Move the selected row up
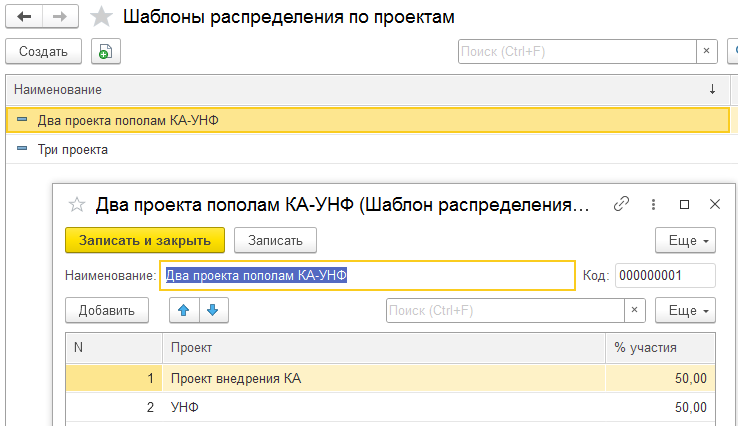 184,310
